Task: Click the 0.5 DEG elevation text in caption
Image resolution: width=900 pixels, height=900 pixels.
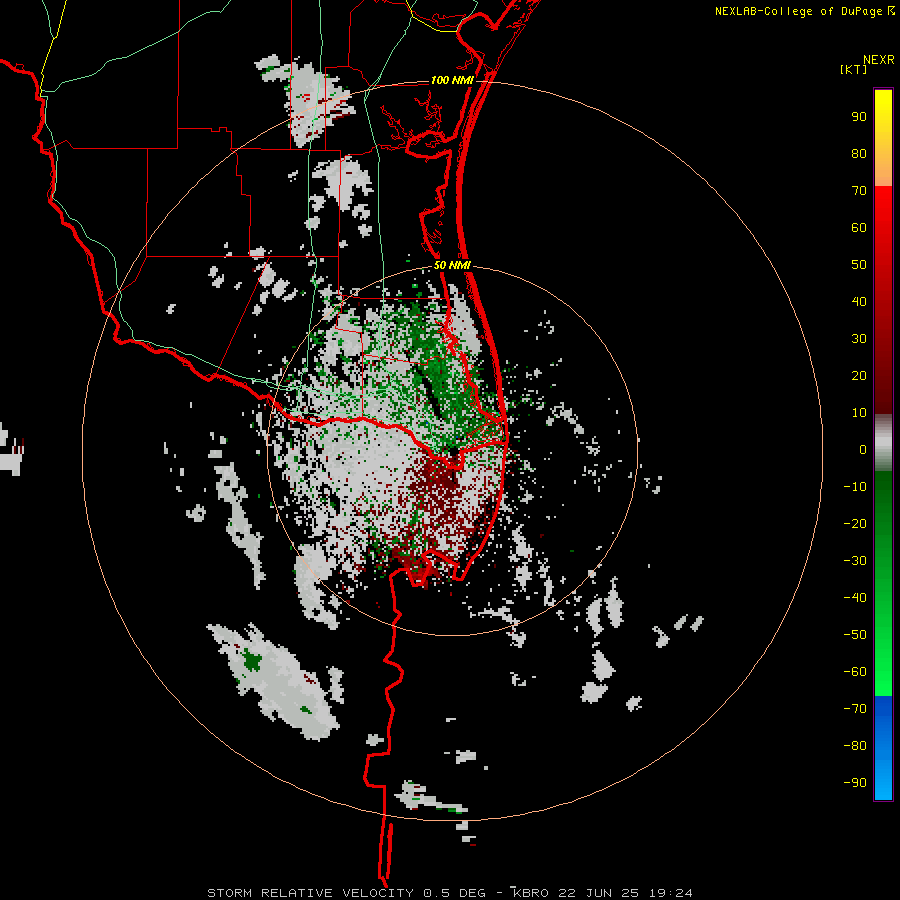Action: point(455,893)
